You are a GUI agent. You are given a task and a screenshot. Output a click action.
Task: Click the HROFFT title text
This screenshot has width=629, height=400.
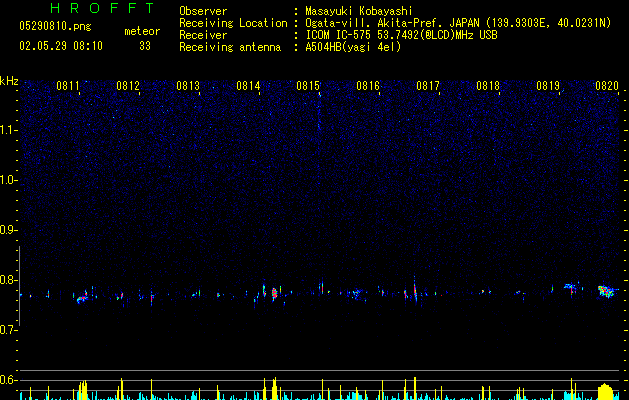point(103,8)
